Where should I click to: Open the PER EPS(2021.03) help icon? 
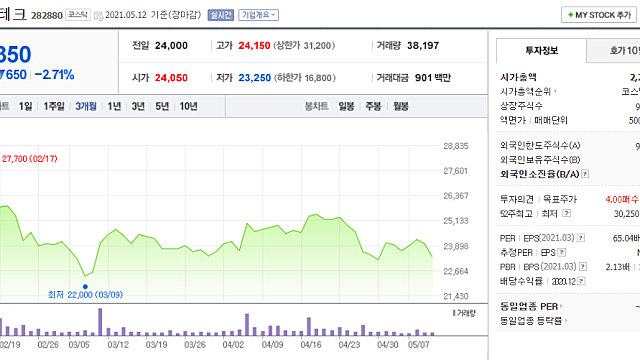[x=581, y=238]
